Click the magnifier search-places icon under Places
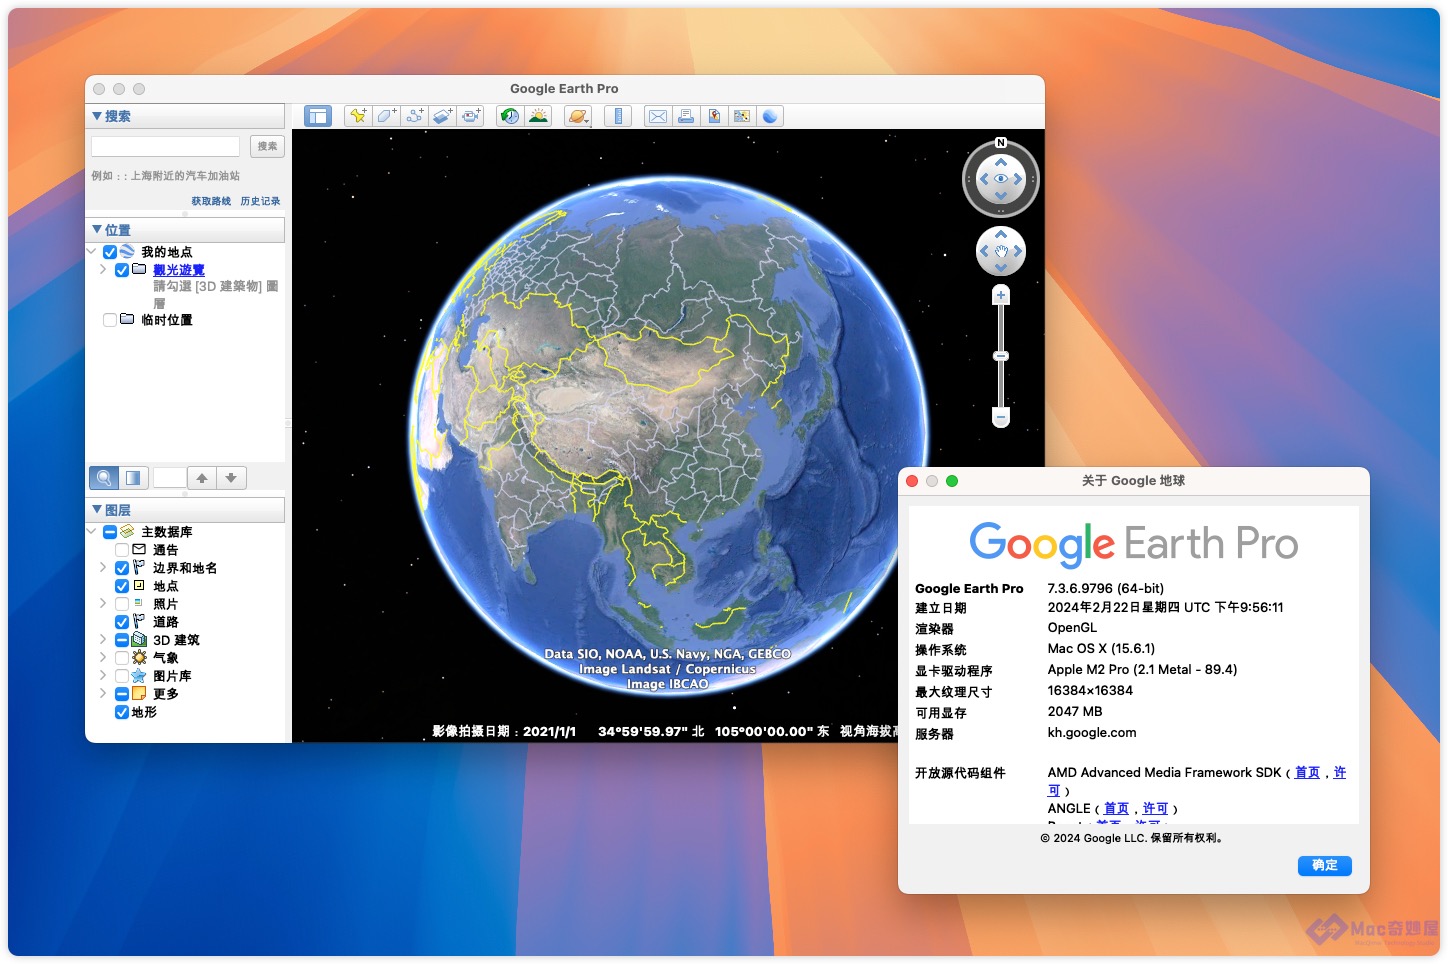Screen dimensions: 1448x964 104,478
